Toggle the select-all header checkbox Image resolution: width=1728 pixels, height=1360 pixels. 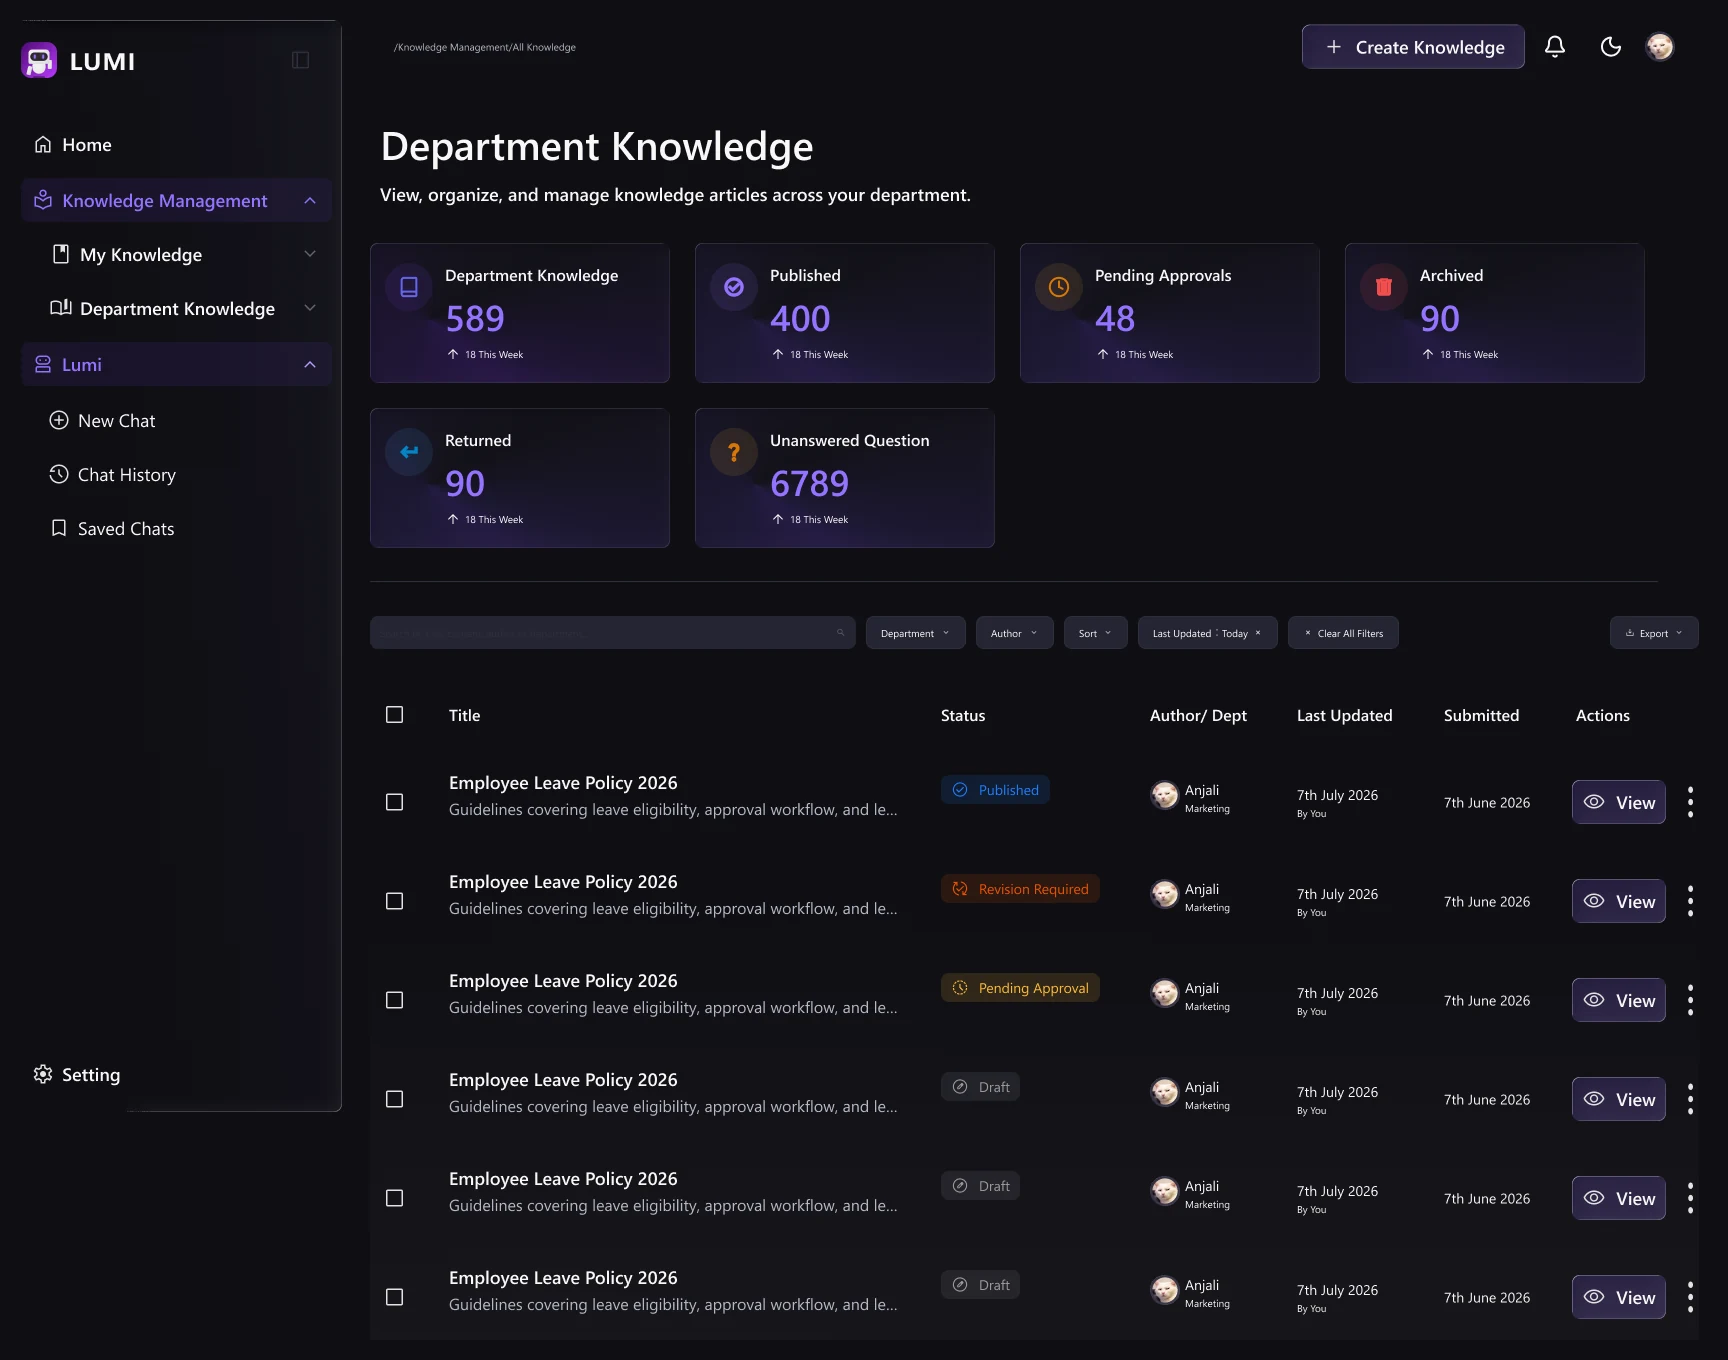pyautogui.click(x=395, y=715)
